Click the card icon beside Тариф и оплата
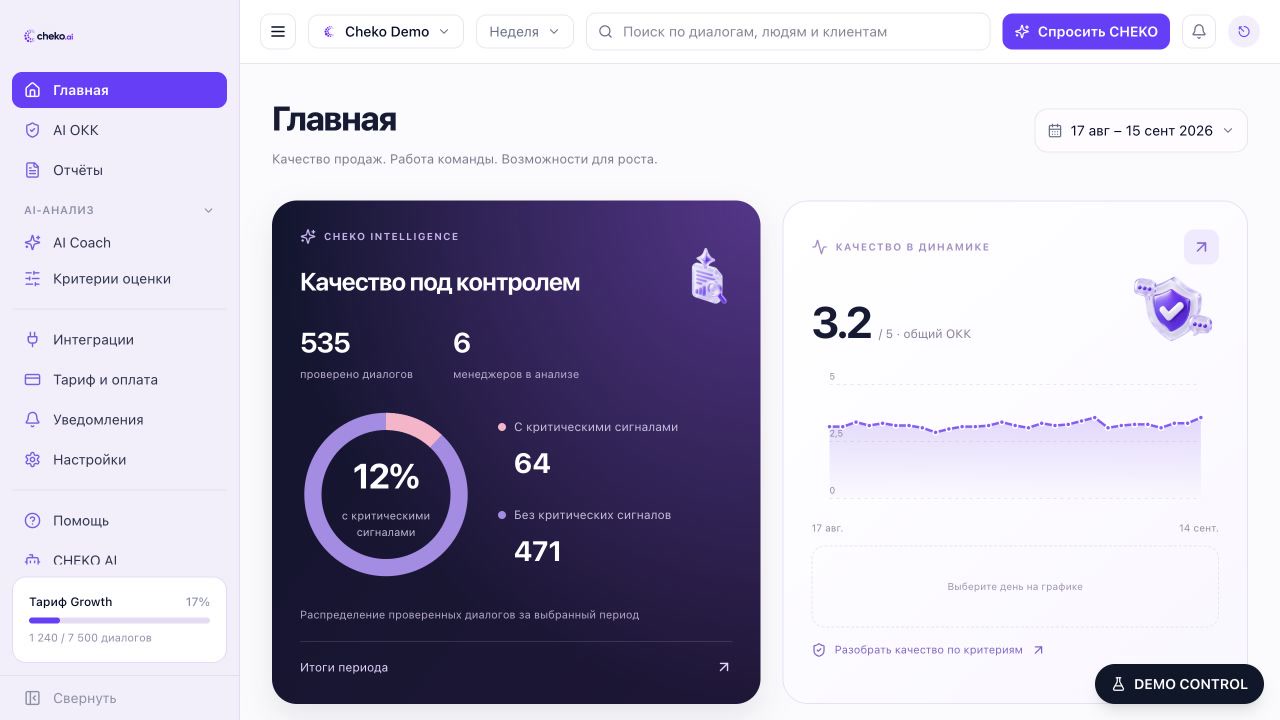The height and width of the screenshot is (720, 1280). 32,380
